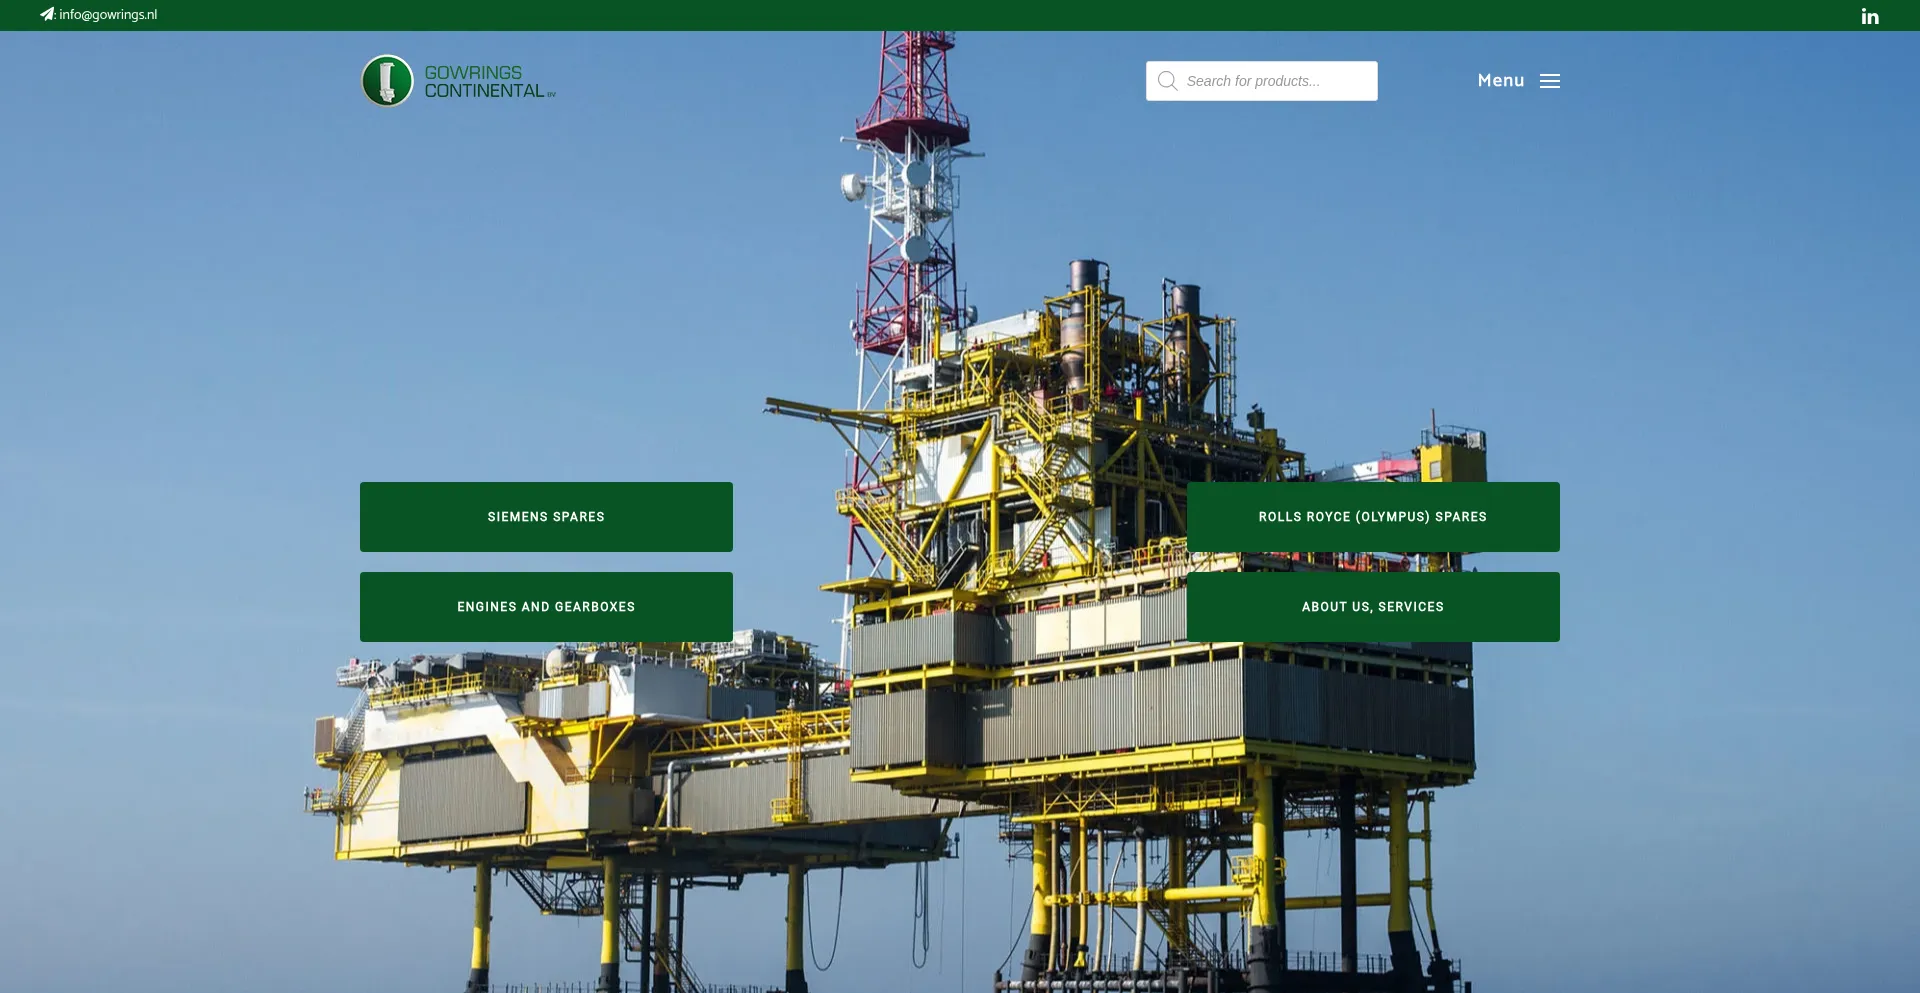
Task: Select the Engines and Gearboxes button
Action: point(546,607)
